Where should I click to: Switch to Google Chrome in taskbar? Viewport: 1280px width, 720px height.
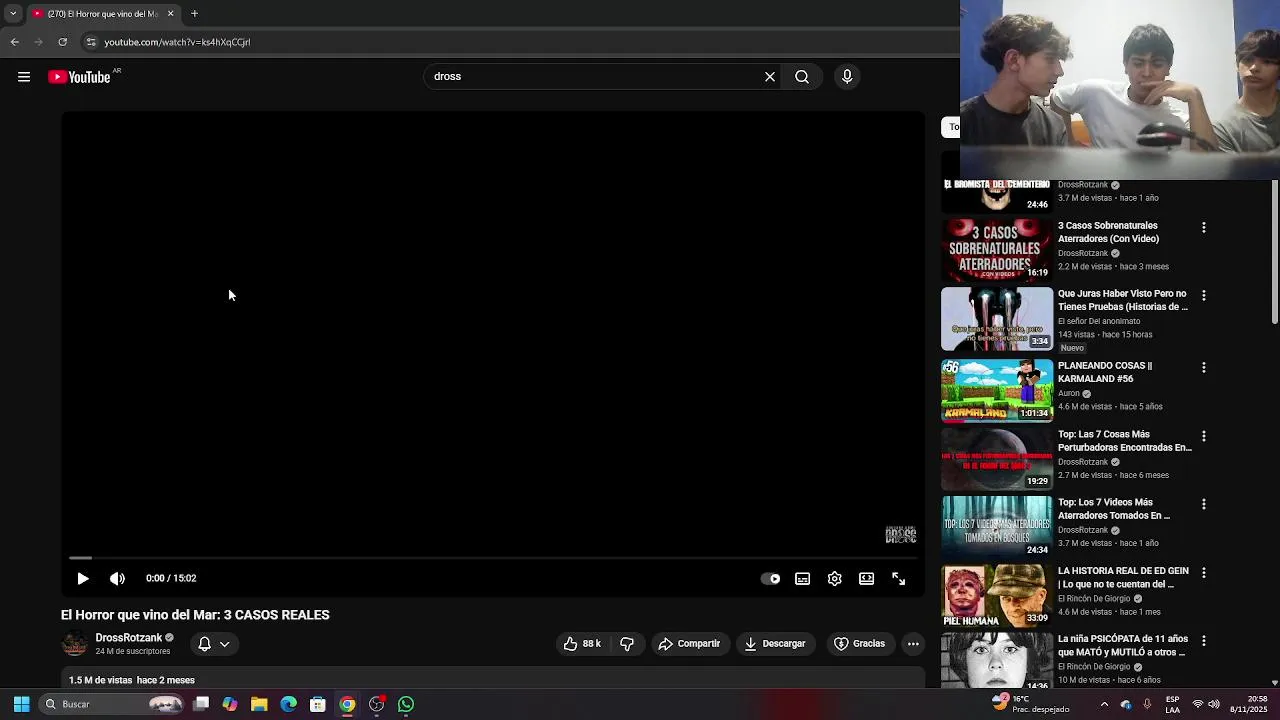pos(347,704)
